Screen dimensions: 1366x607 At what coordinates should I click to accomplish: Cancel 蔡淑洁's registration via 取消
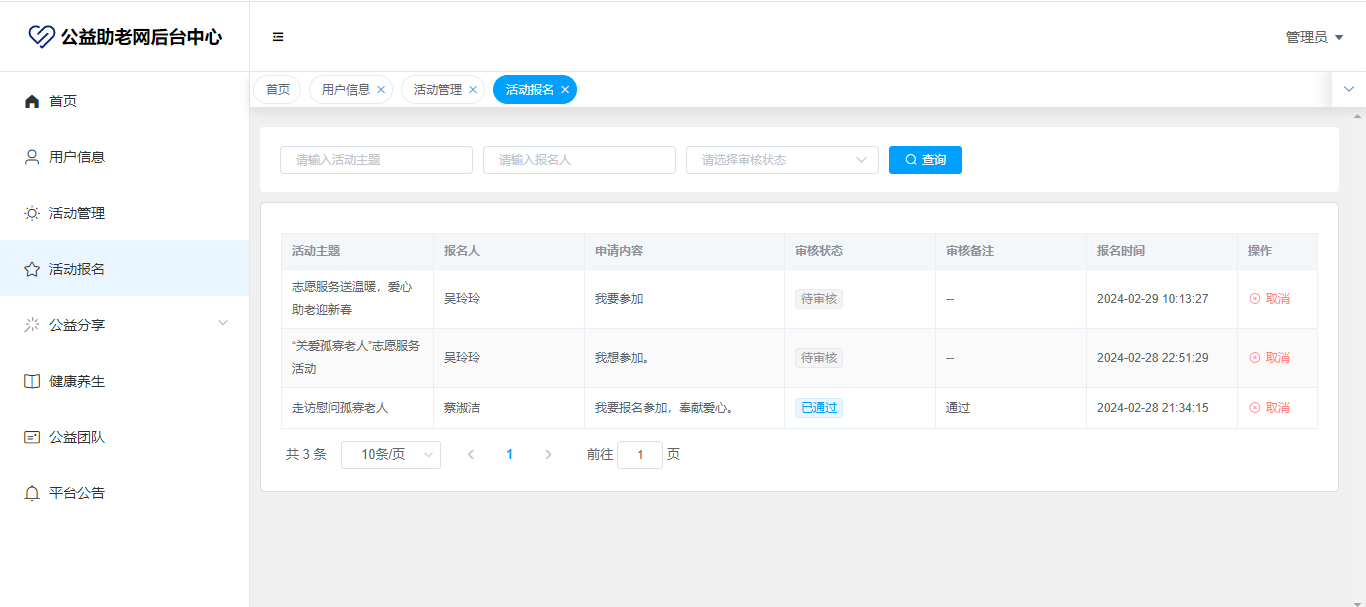1269,408
